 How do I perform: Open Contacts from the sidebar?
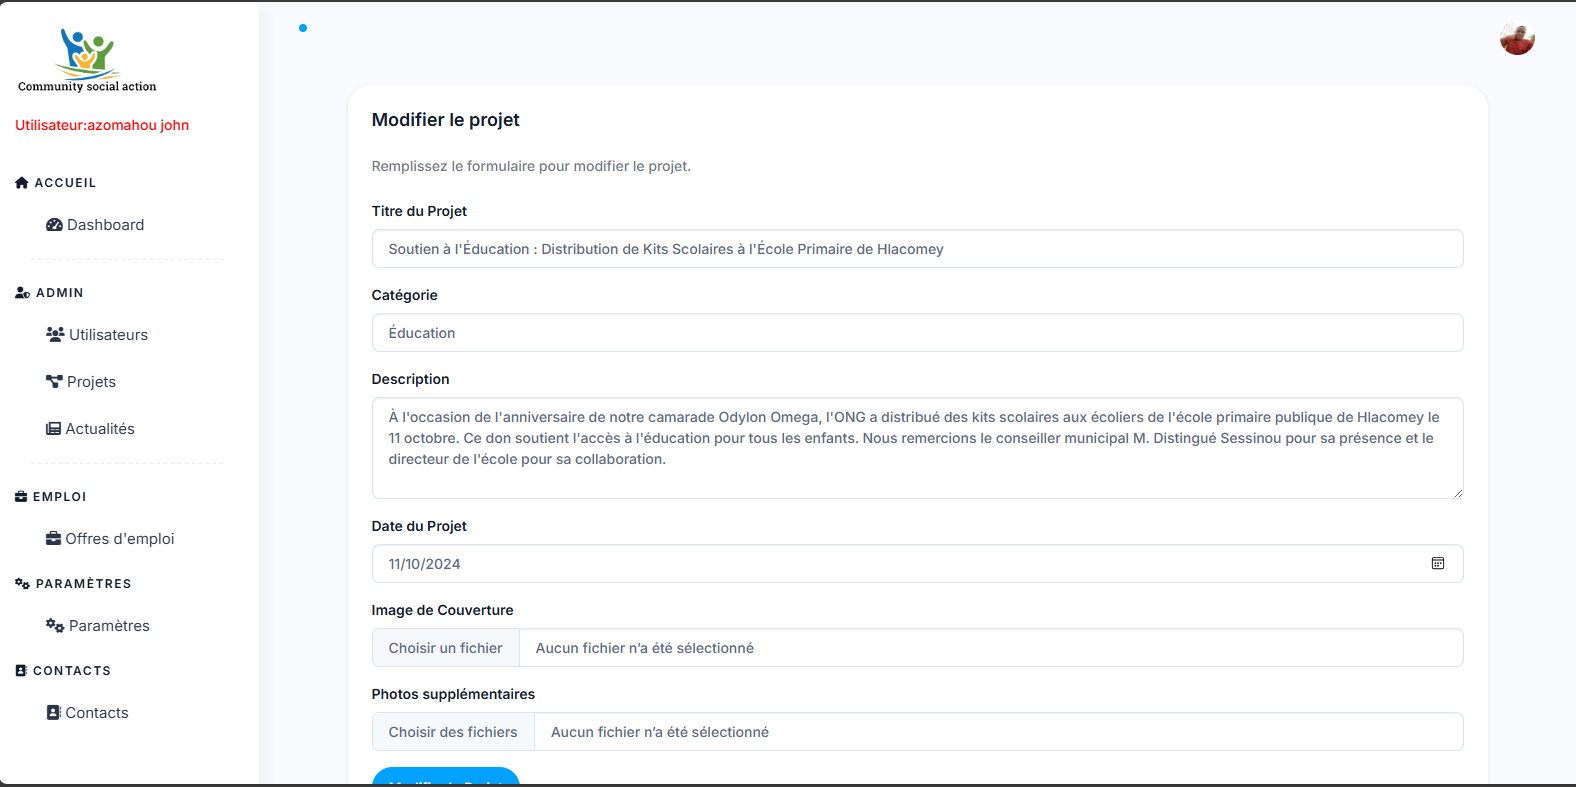96,713
